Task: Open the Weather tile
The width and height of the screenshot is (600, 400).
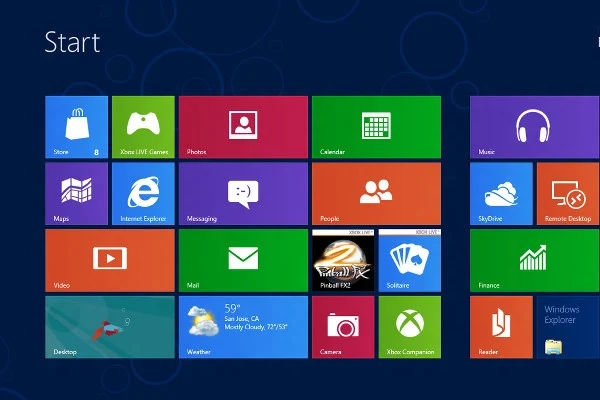Action: click(x=243, y=327)
